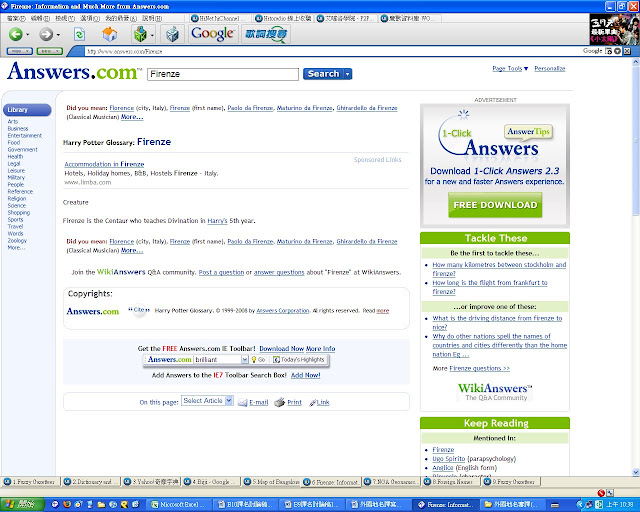Click the Print printer icon
640x512 pixels.
tap(279, 403)
